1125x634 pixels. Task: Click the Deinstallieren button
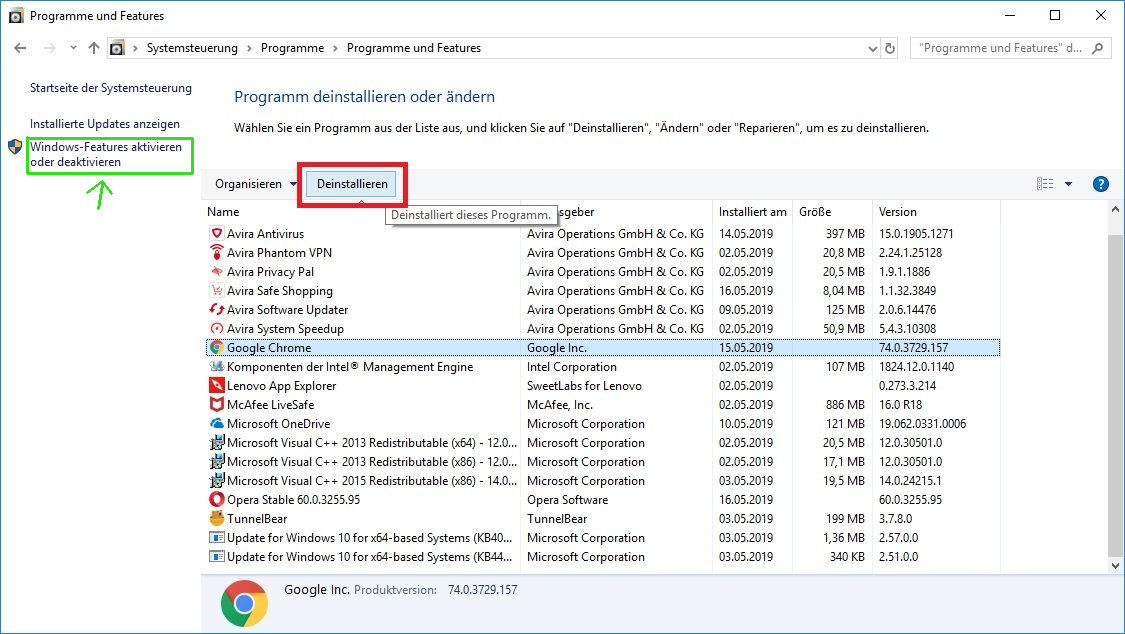pyautogui.click(x=352, y=184)
